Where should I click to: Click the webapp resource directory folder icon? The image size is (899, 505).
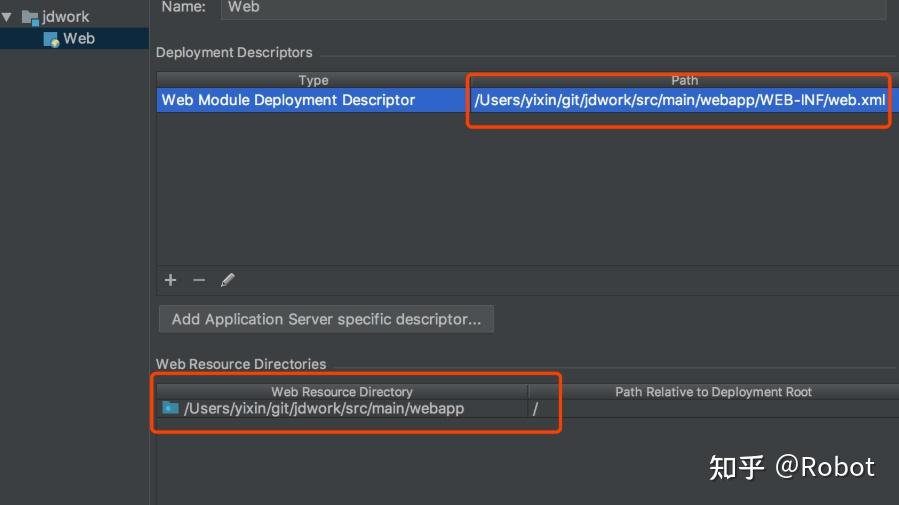click(170, 408)
